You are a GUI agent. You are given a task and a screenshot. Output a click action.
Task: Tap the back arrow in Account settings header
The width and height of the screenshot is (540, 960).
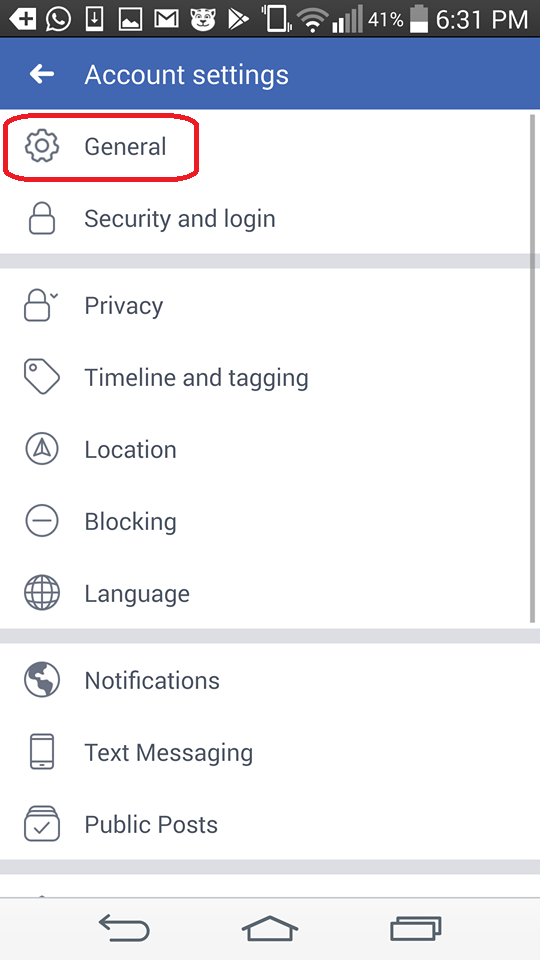pos(42,75)
